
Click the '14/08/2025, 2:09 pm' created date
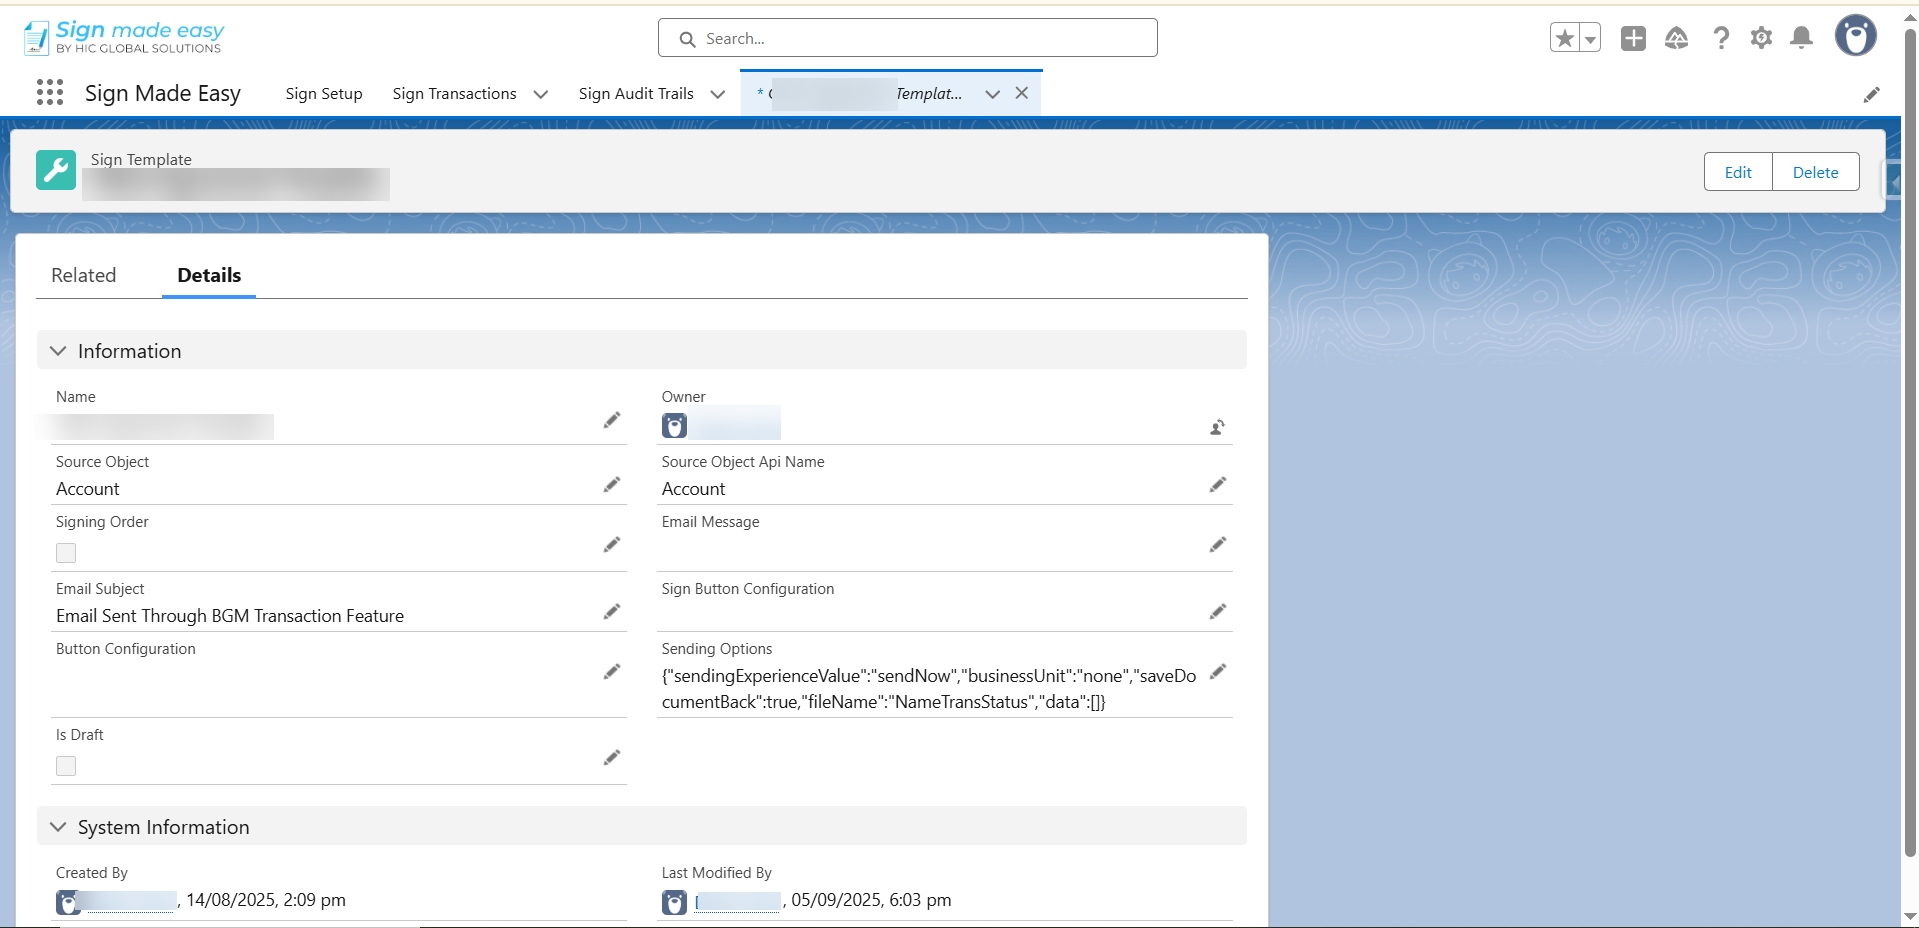(266, 900)
